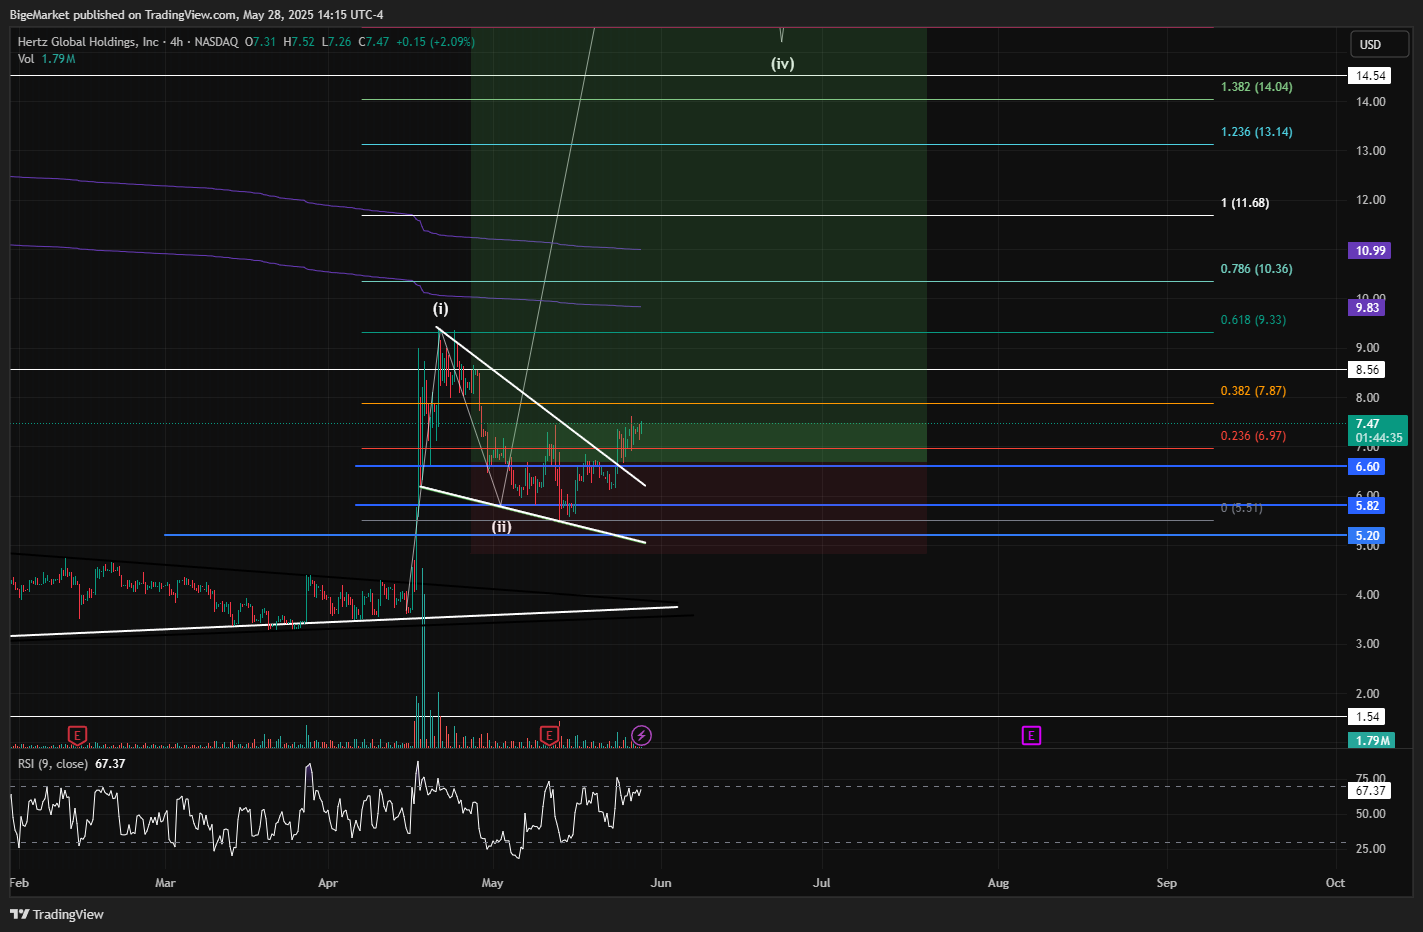Click the purple 10.99 price label

pos(1370,251)
